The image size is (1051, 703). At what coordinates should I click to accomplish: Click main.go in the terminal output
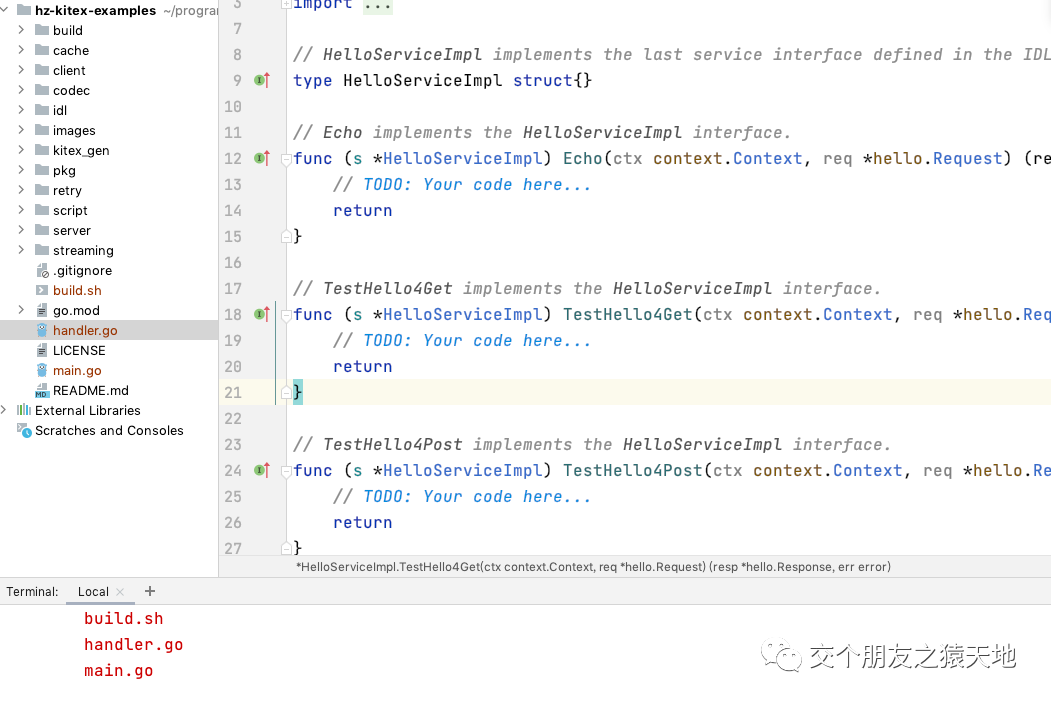click(119, 671)
